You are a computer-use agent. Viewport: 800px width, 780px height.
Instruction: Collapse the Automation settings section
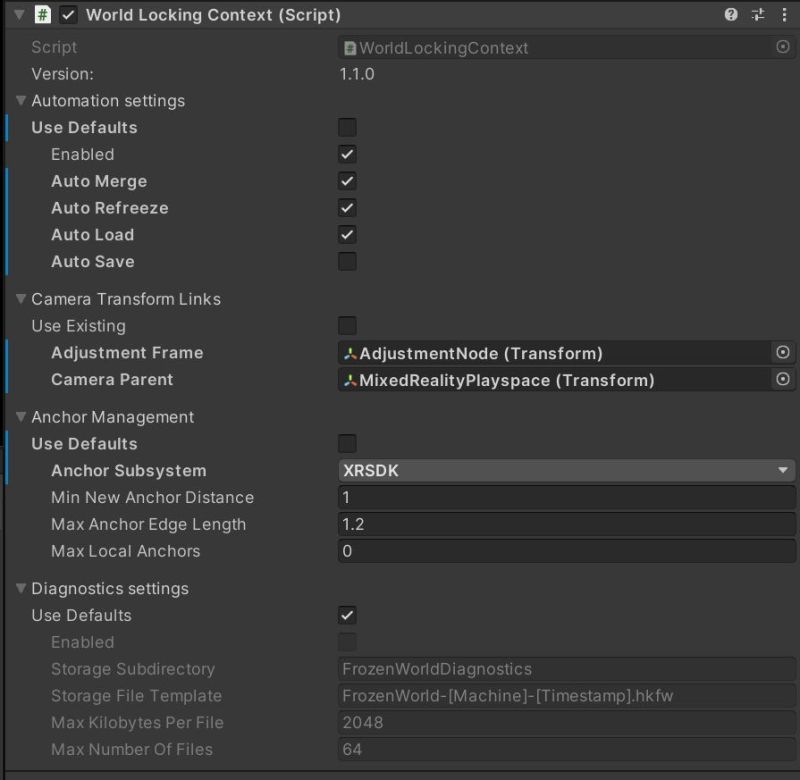pos(22,101)
